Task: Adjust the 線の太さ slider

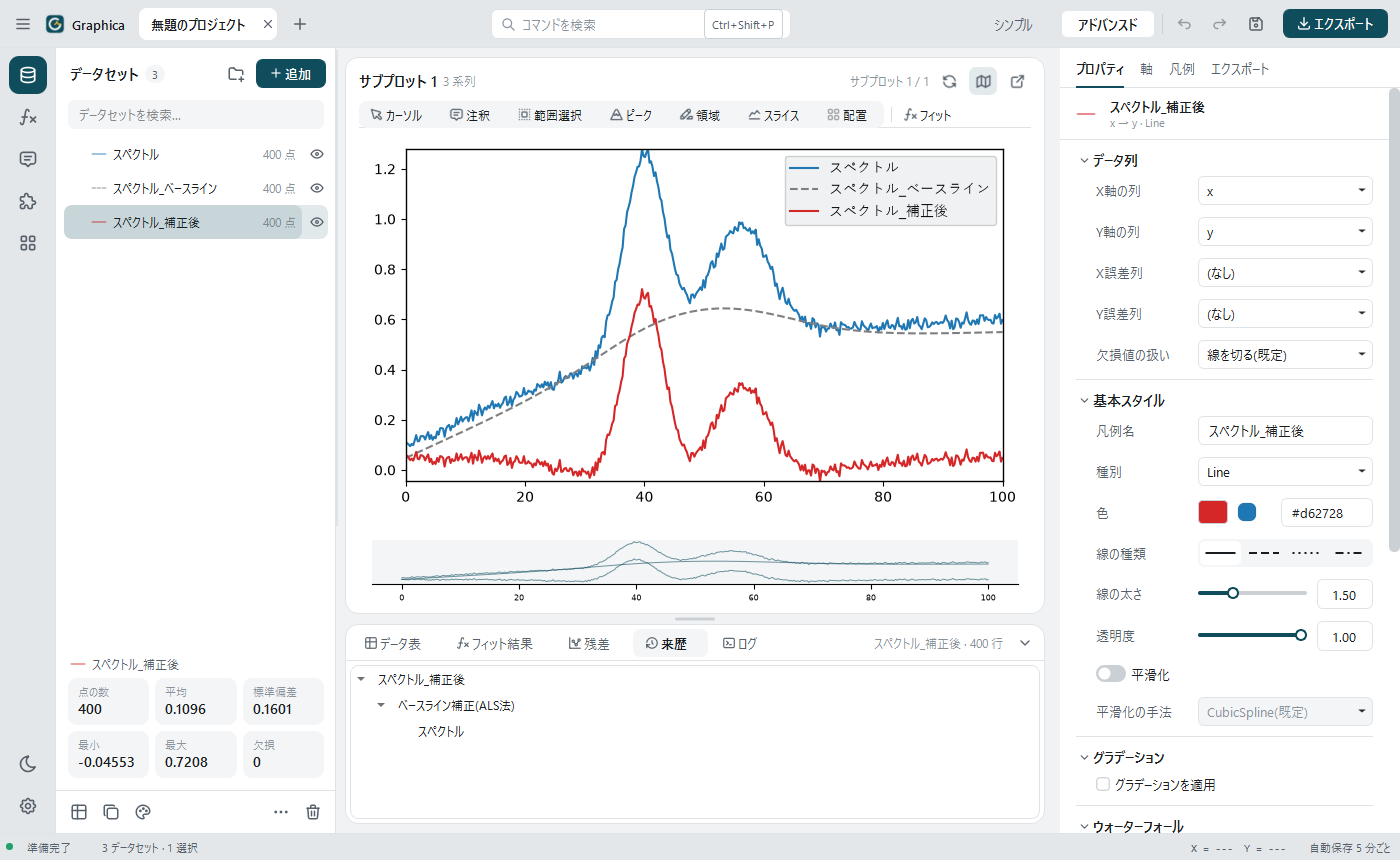Action: (1252, 593)
